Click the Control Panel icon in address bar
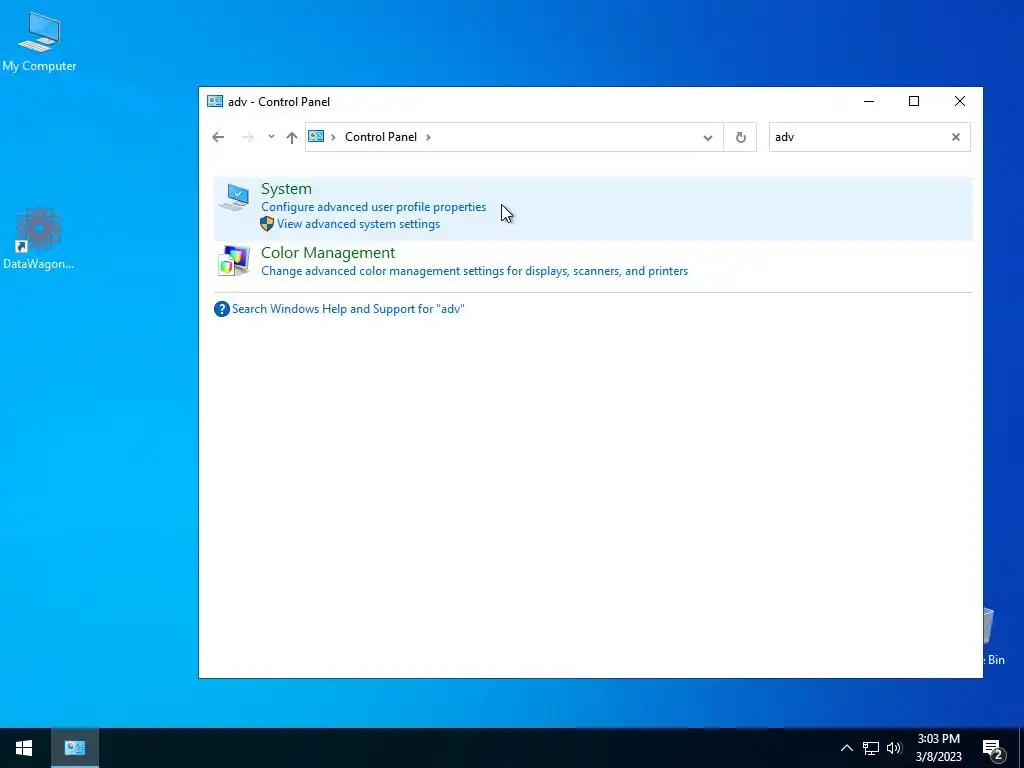Screen dimensions: 1024x768 tap(316, 136)
